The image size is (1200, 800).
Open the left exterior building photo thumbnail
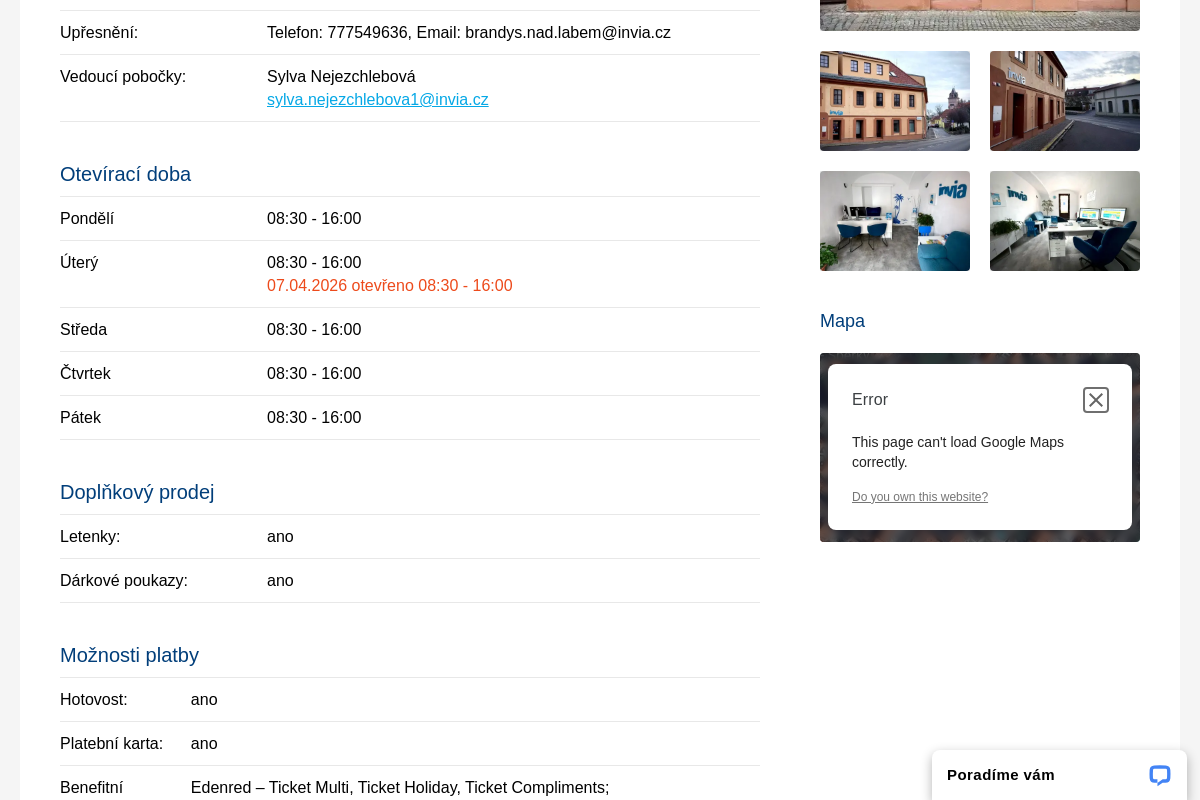tap(894, 101)
